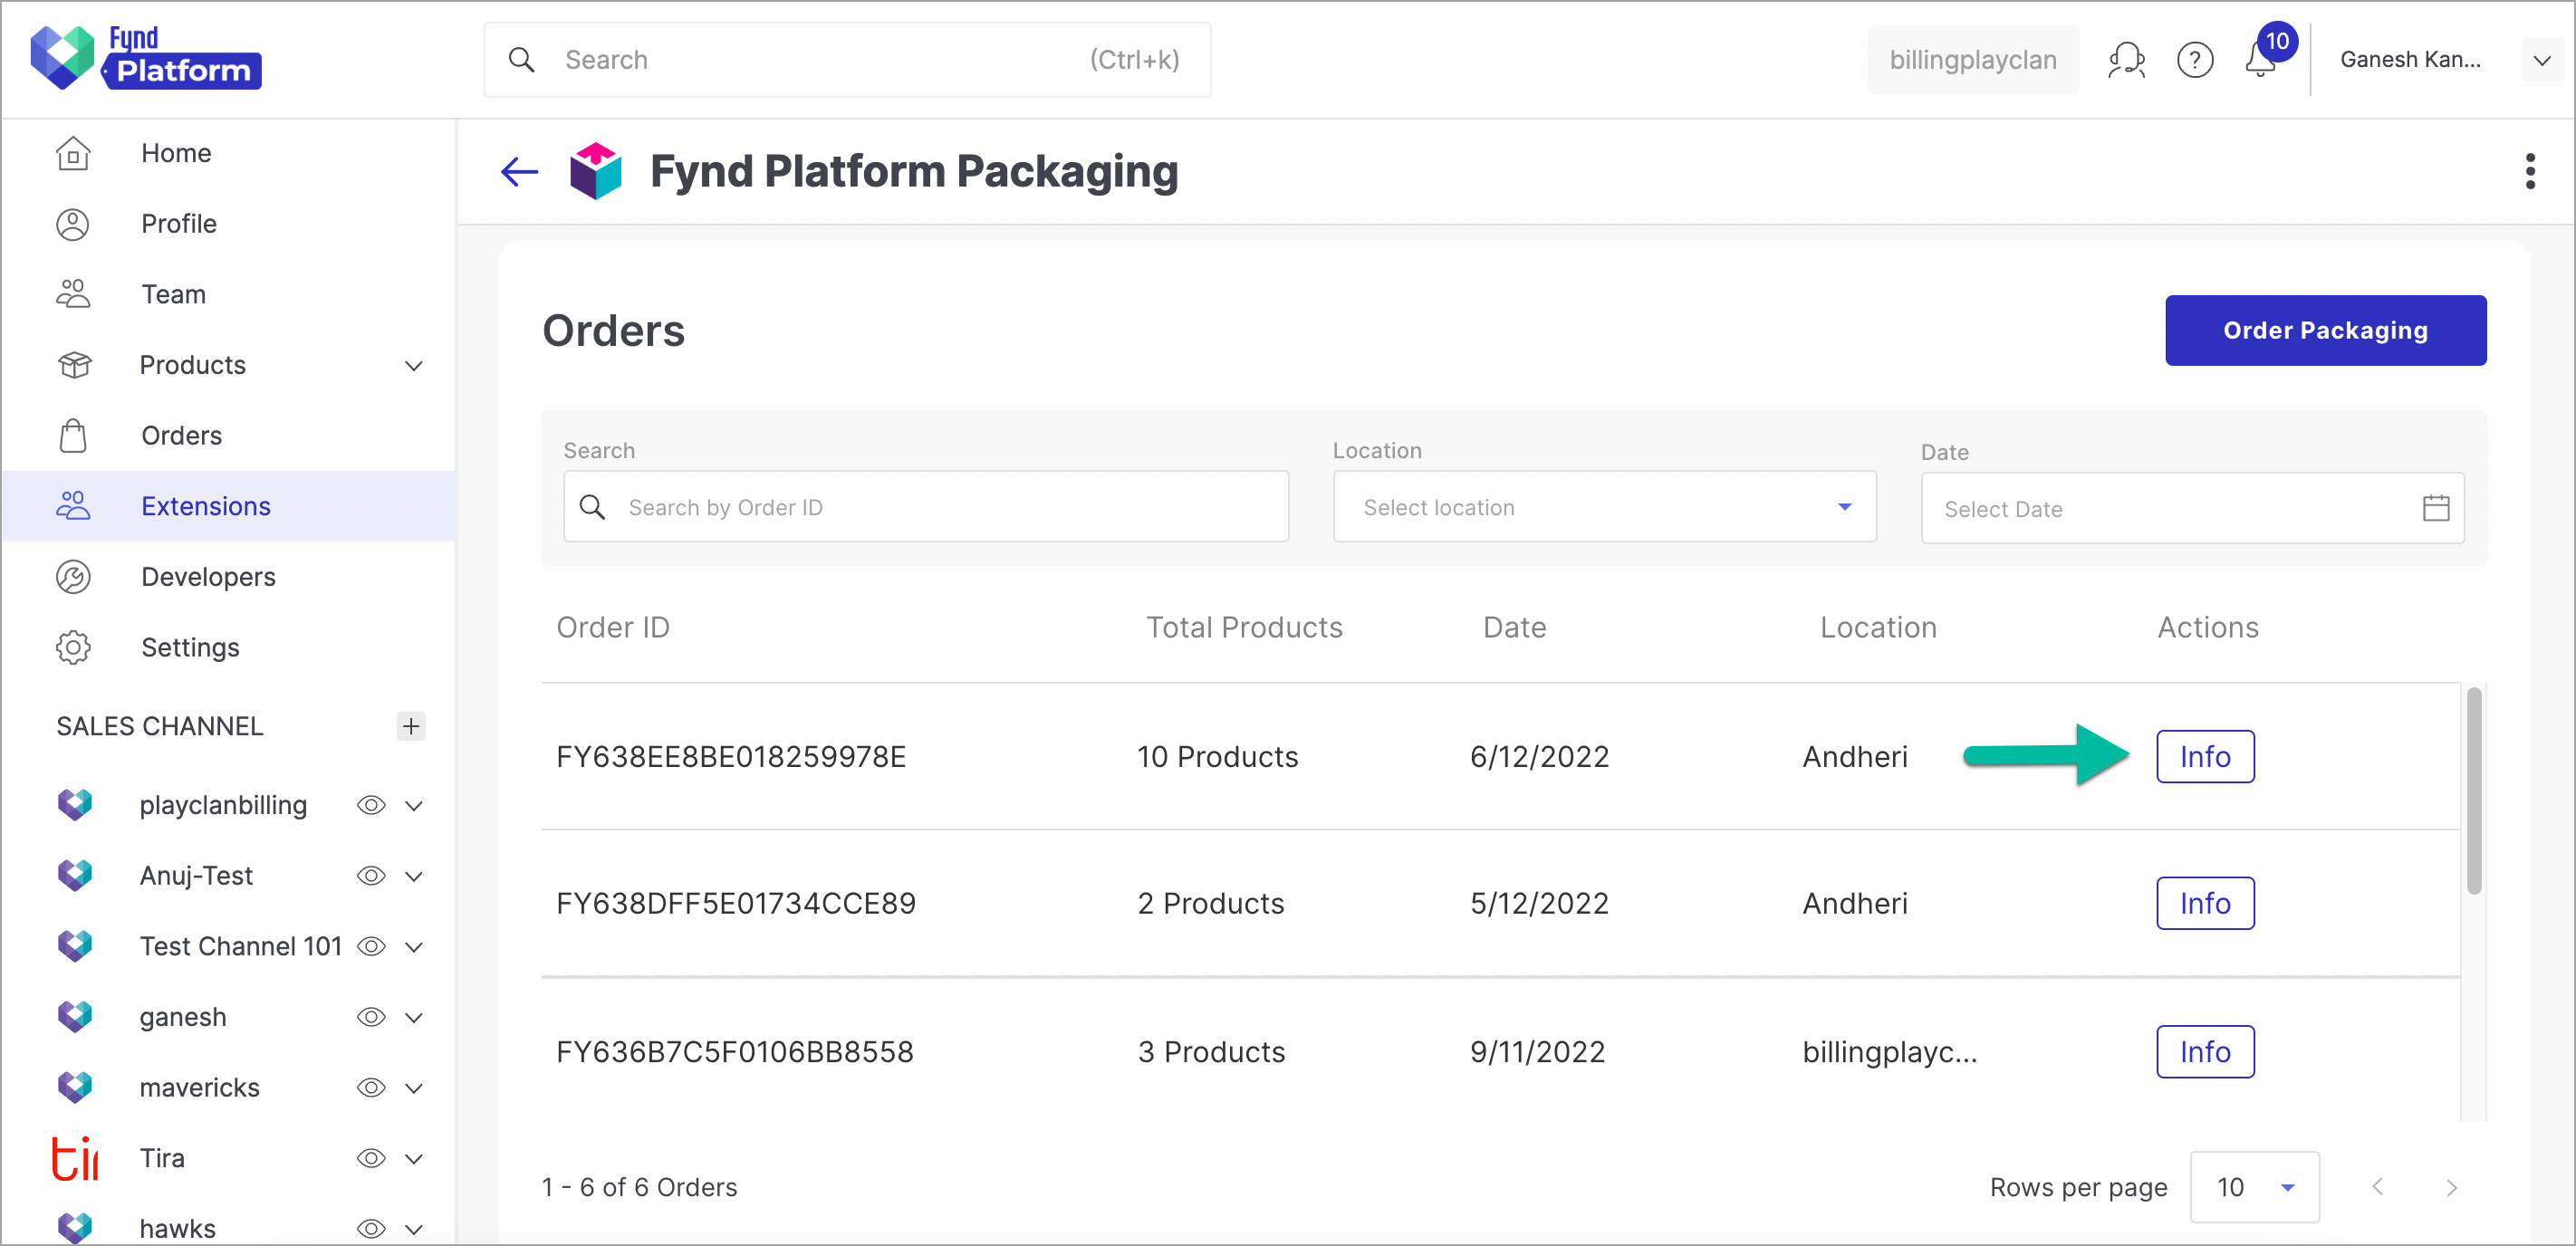
Task: Click the 9/11/2022 date cell
Action: click(x=1536, y=1052)
